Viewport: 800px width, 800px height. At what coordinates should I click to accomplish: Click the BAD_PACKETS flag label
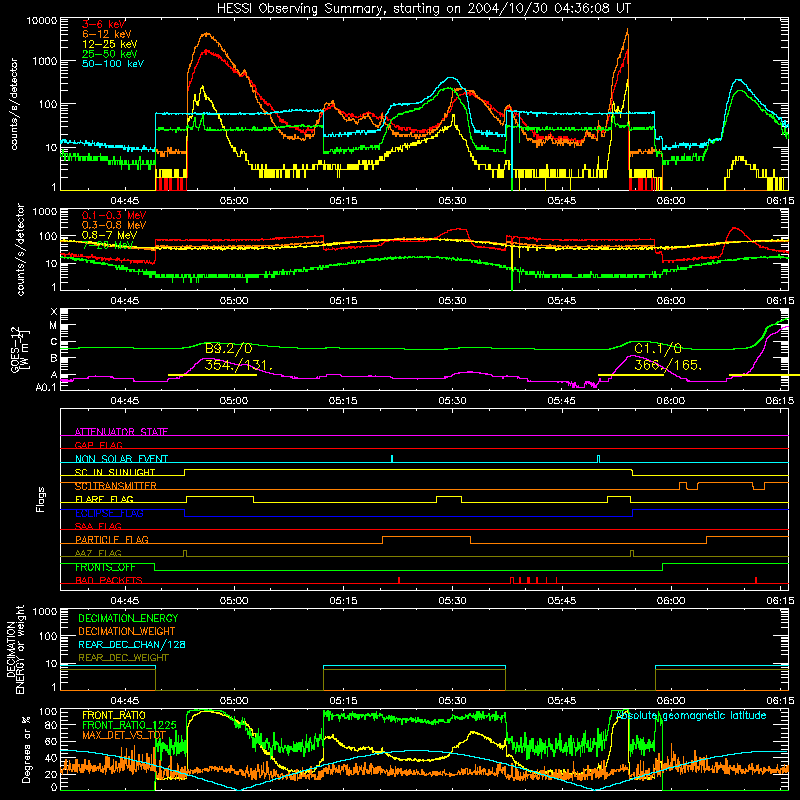(x=109, y=580)
